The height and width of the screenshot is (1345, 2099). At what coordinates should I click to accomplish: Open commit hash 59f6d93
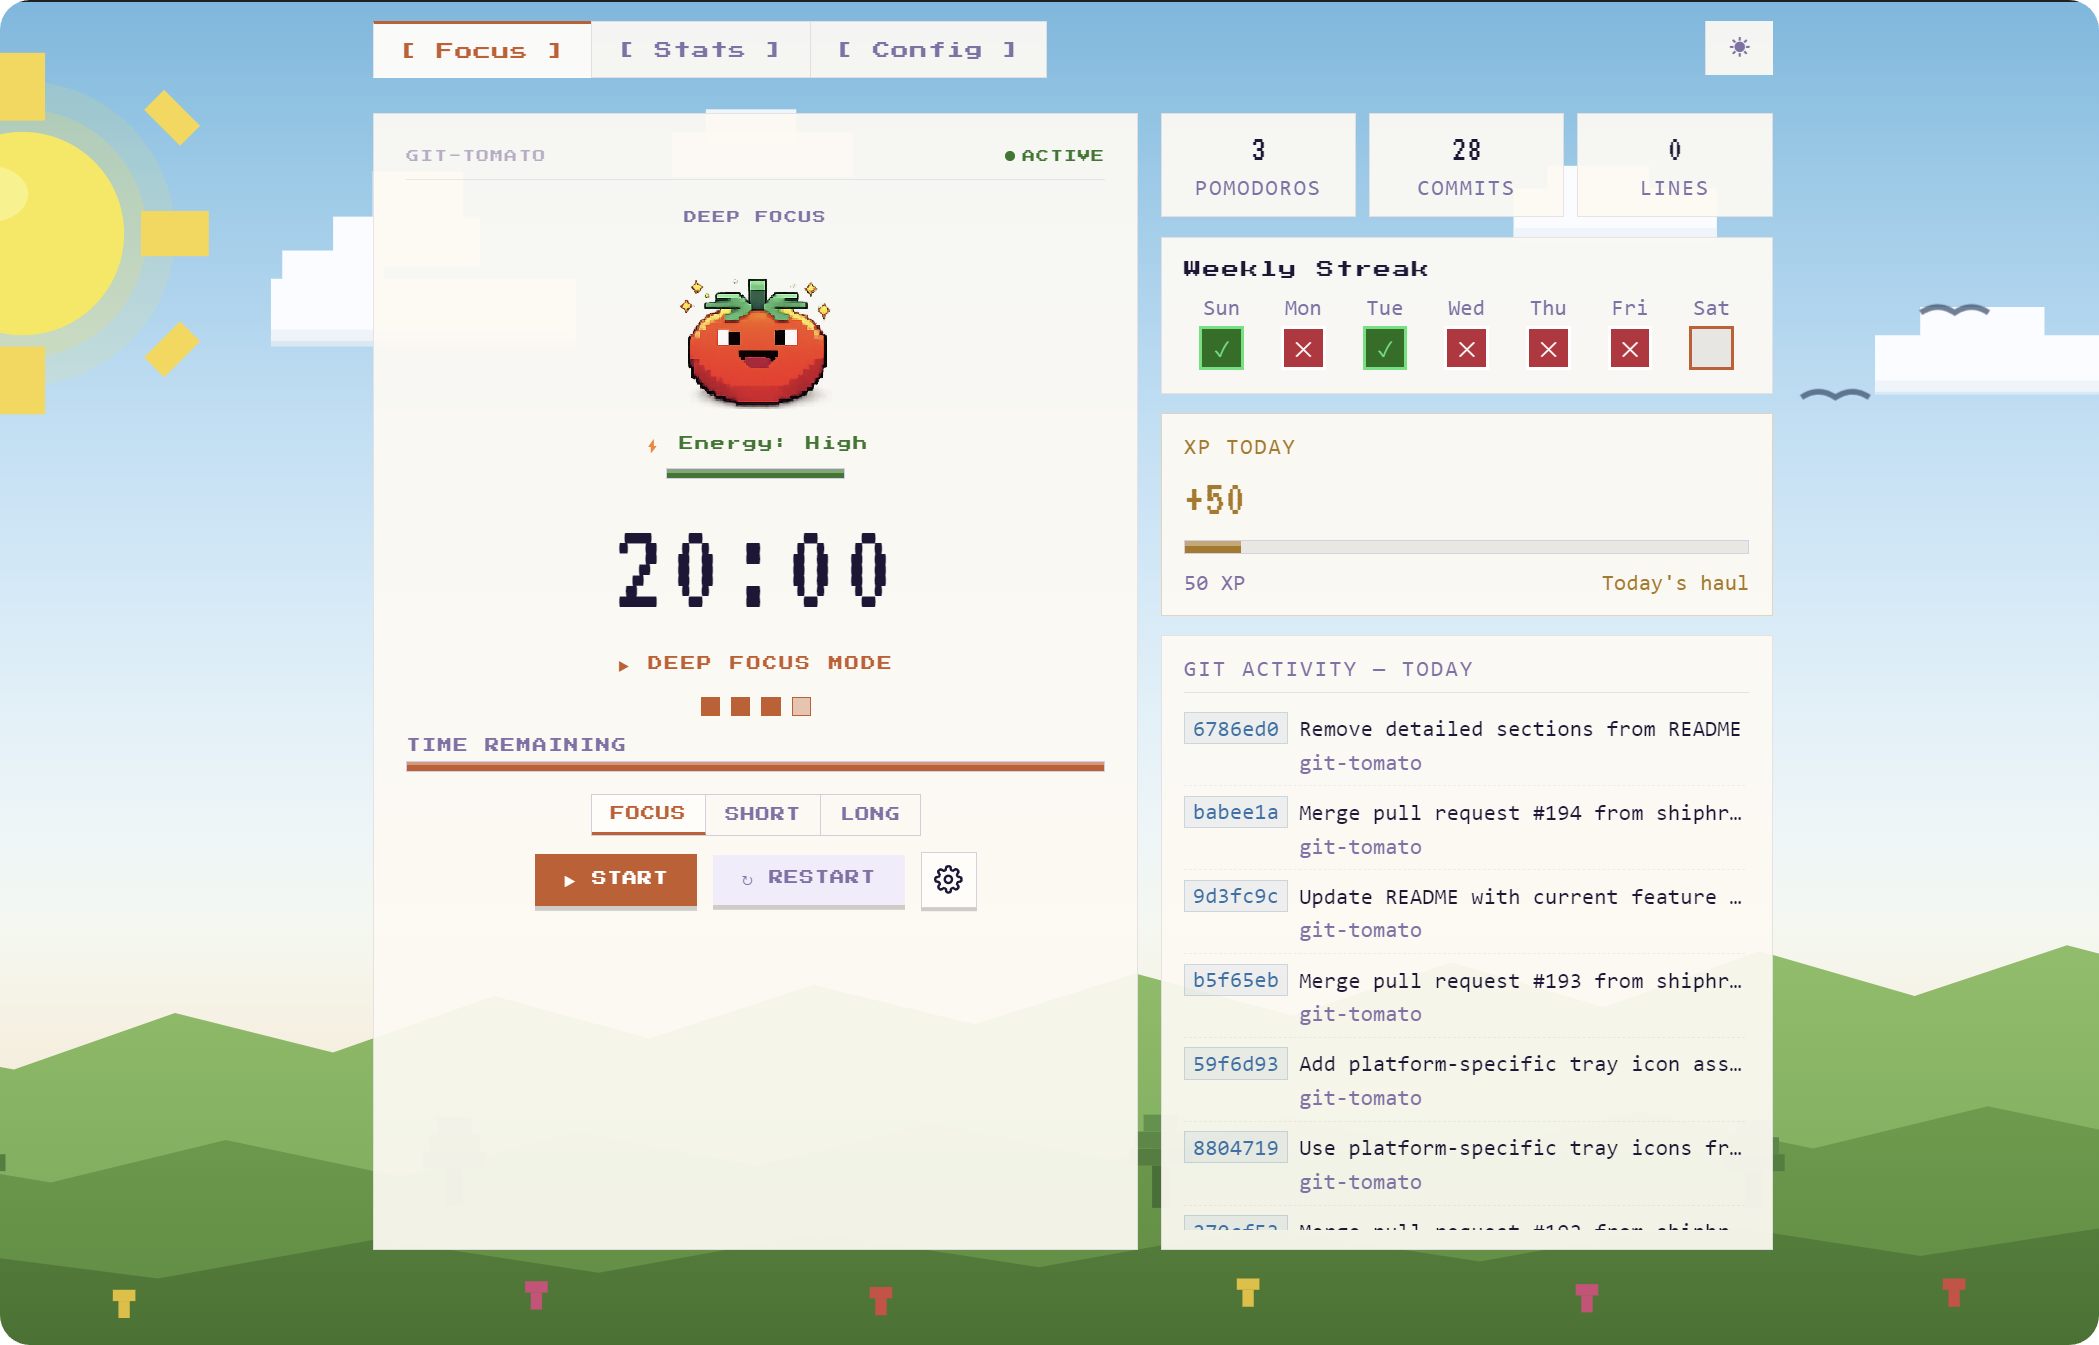(1235, 1064)
